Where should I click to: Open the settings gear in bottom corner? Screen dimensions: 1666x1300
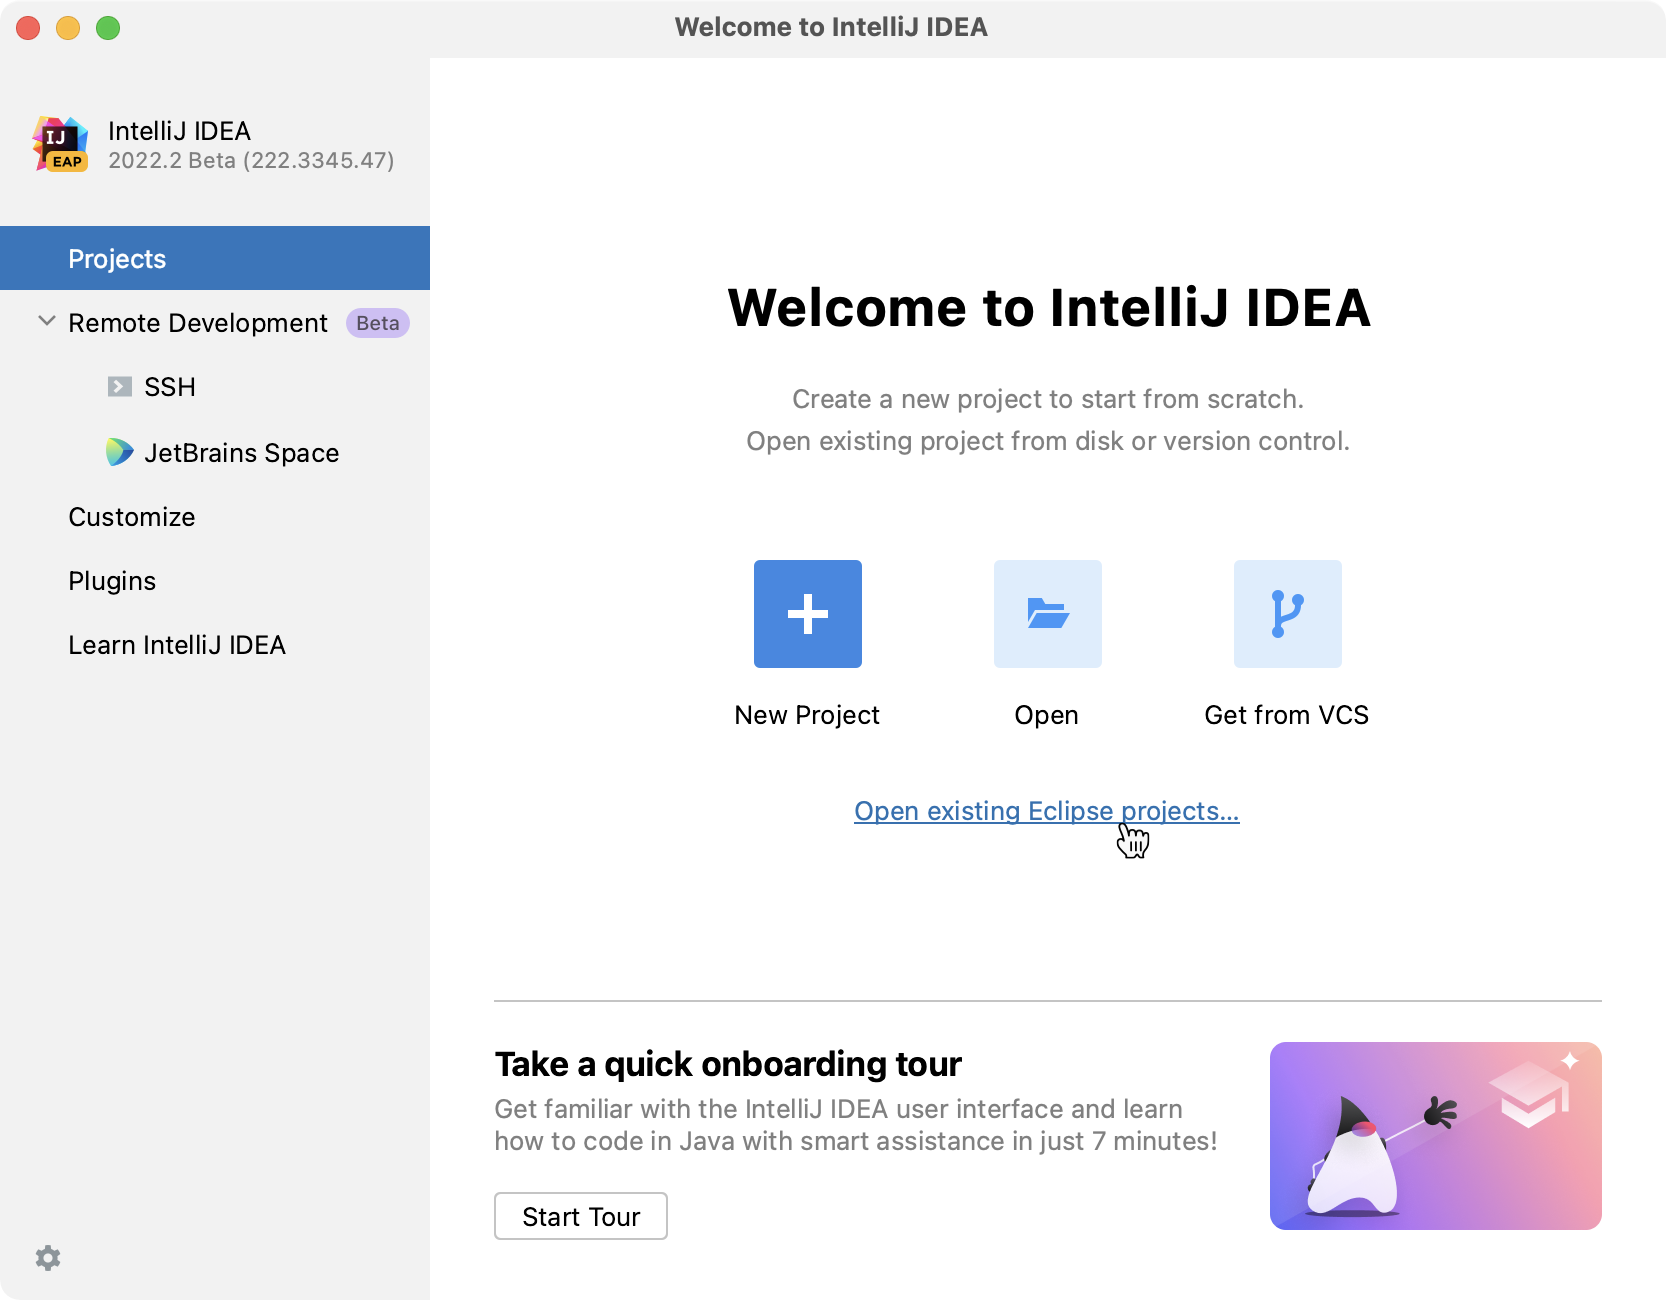point(48,1258)
